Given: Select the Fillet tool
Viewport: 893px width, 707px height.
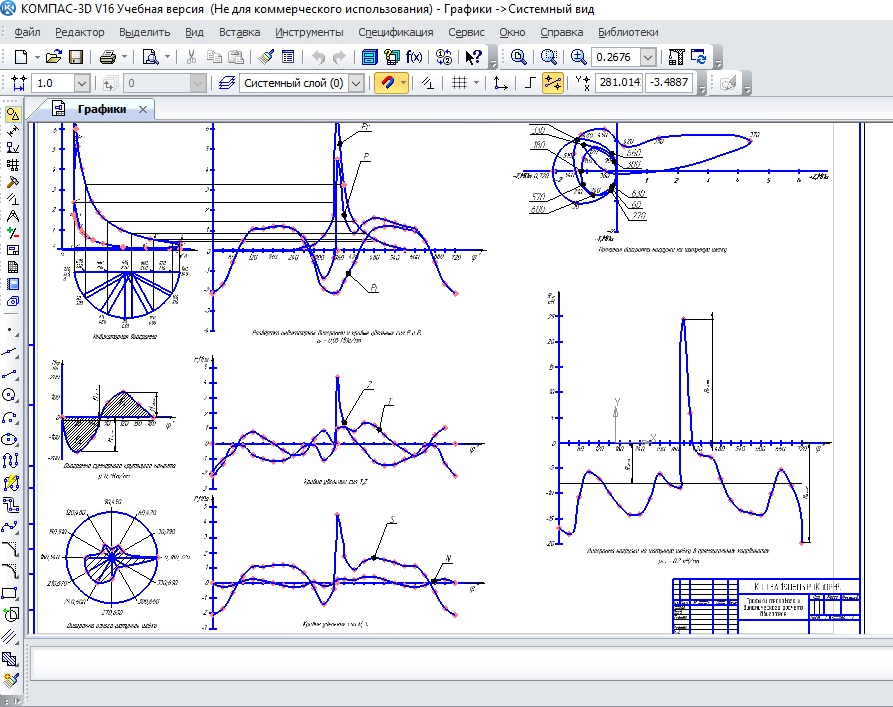Looking at the screenshot, I should click(x=10, y=571).
